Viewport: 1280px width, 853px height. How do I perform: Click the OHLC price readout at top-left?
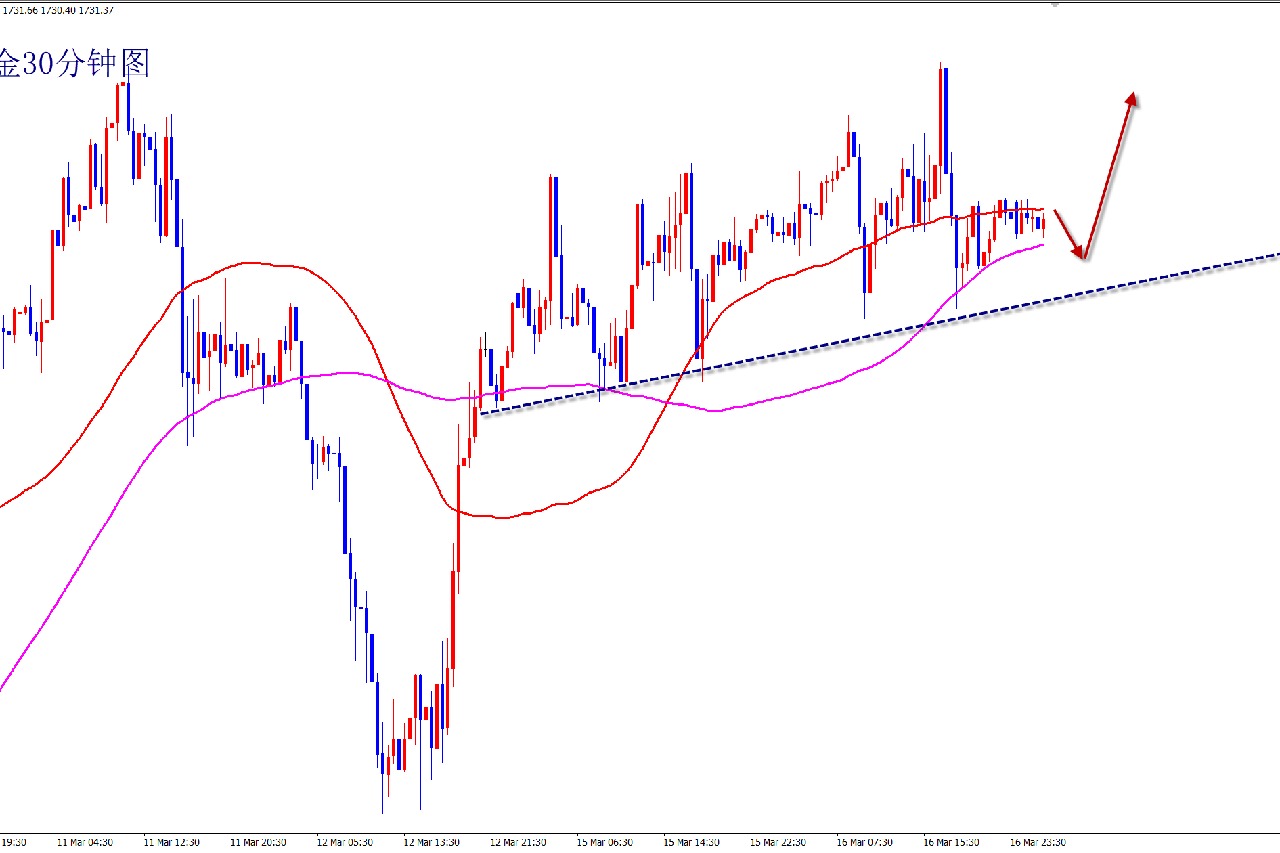[x=57, y=9]
